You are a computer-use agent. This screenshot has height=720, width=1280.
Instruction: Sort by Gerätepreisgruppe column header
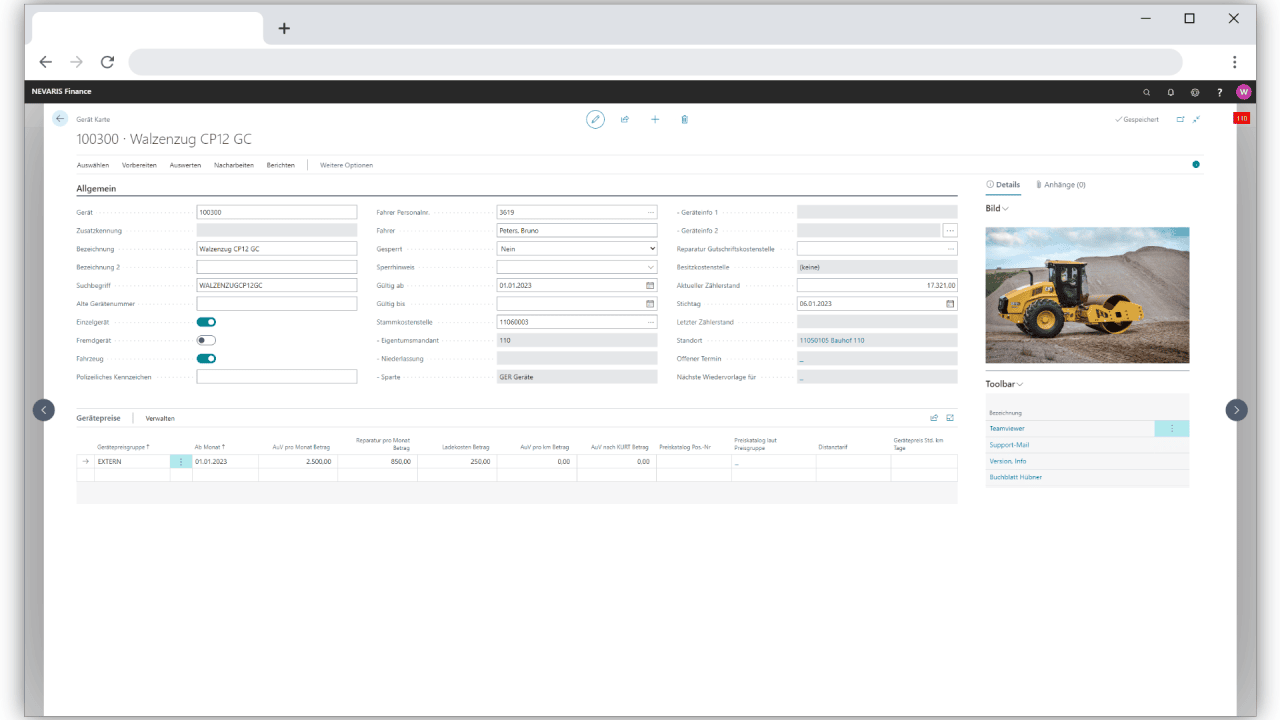[x=123, y=447]
